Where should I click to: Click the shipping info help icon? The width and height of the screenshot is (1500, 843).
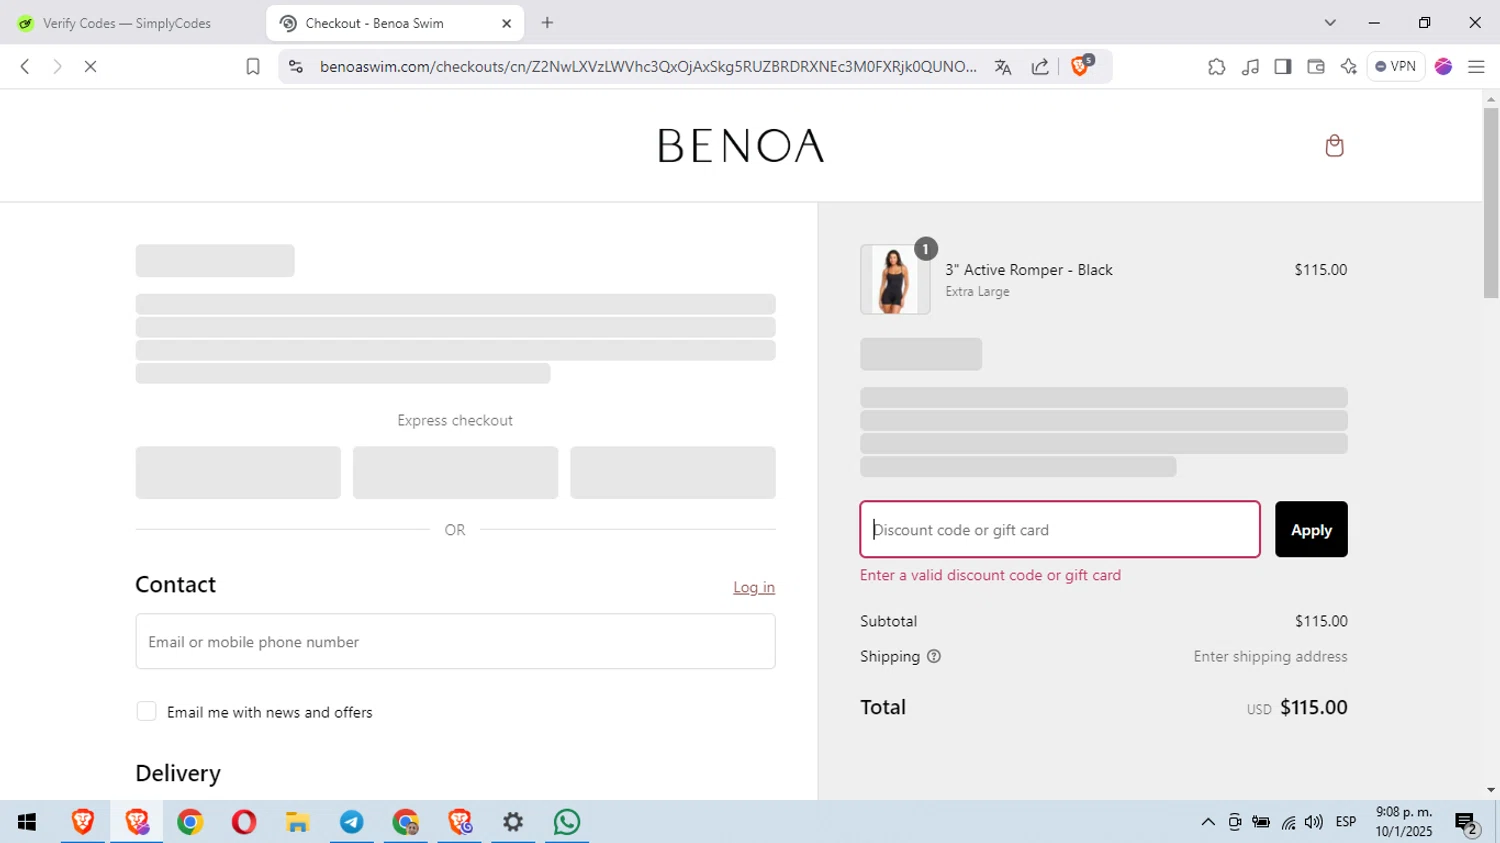[x=934, y=657]
